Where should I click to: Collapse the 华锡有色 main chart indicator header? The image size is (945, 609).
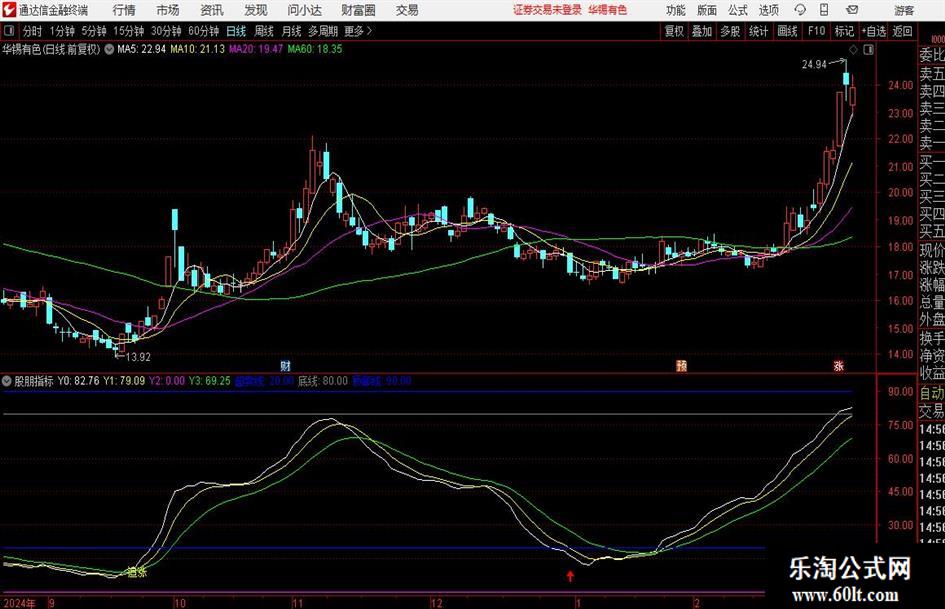click(x=108, y=48)
